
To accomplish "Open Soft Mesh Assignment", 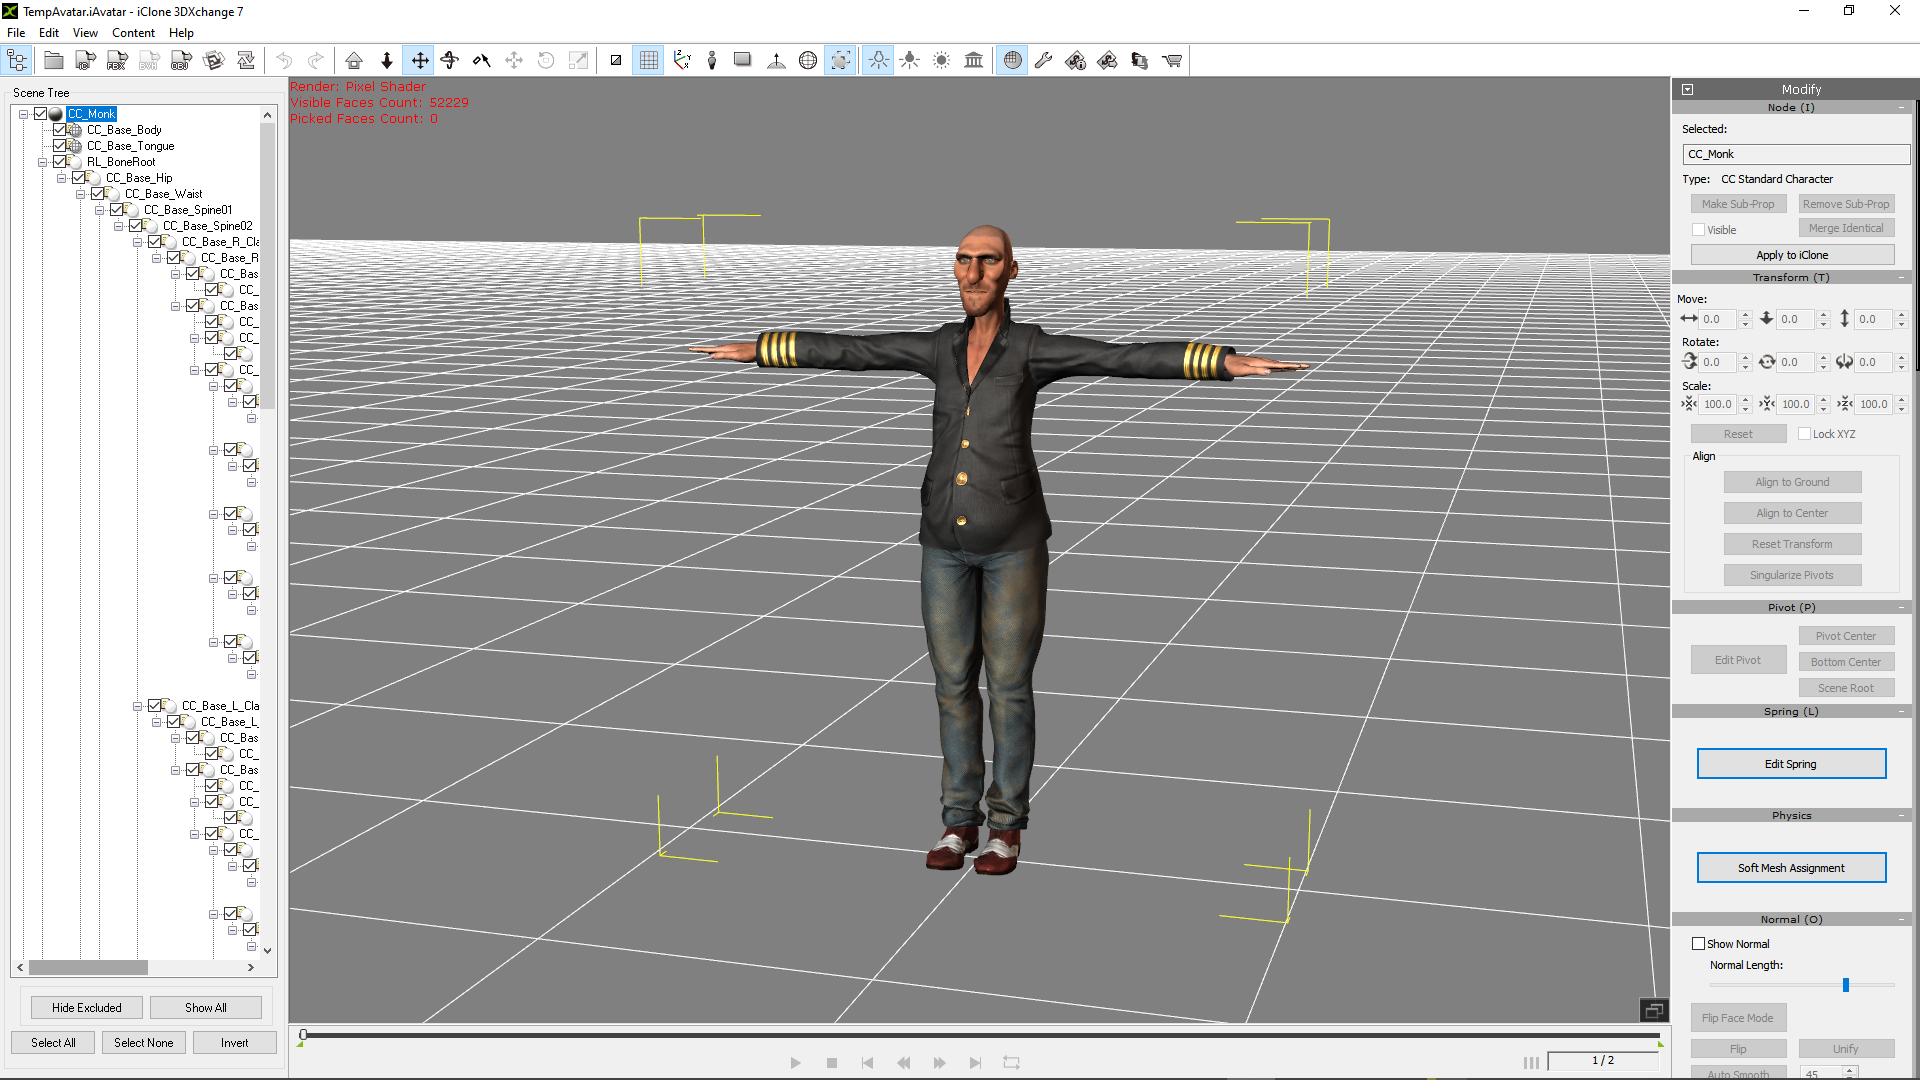I will coord(1791,868).
